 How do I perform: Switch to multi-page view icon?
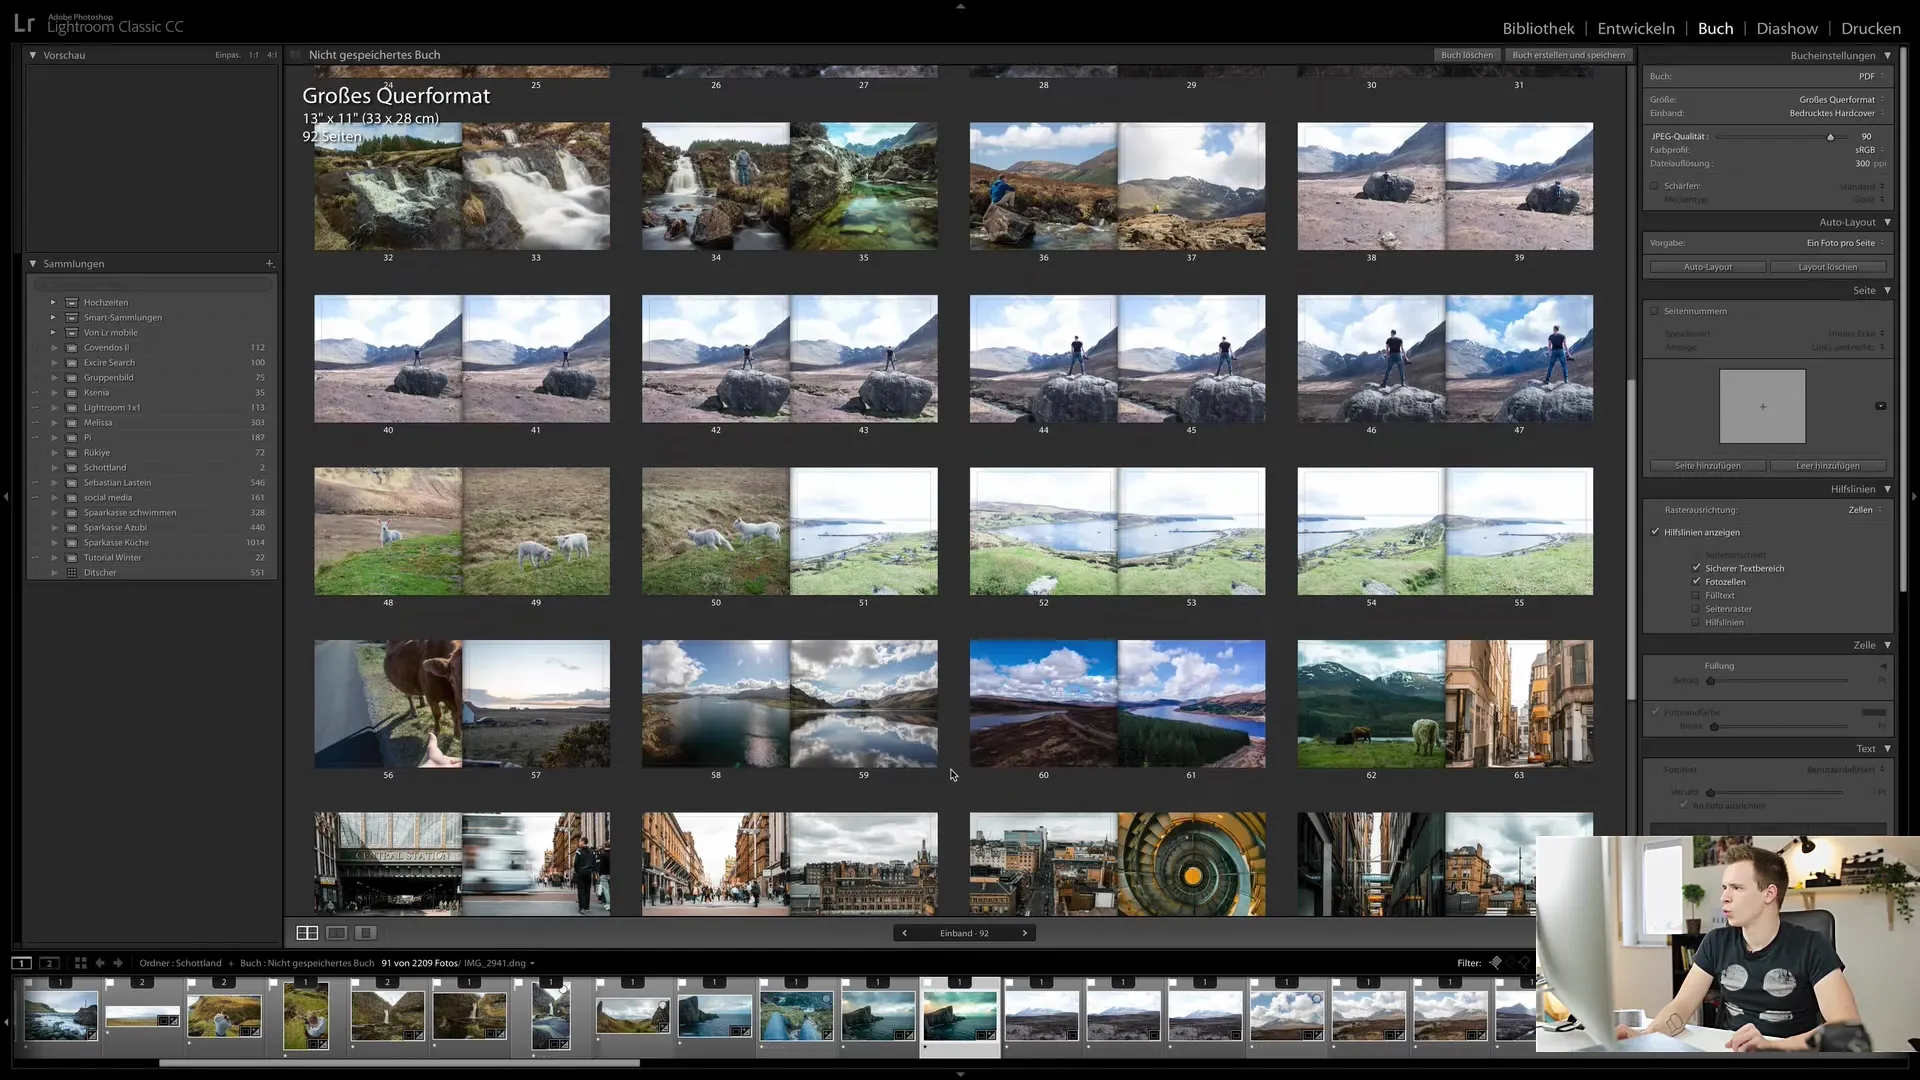pyautogui.click(x=307, y=933)
